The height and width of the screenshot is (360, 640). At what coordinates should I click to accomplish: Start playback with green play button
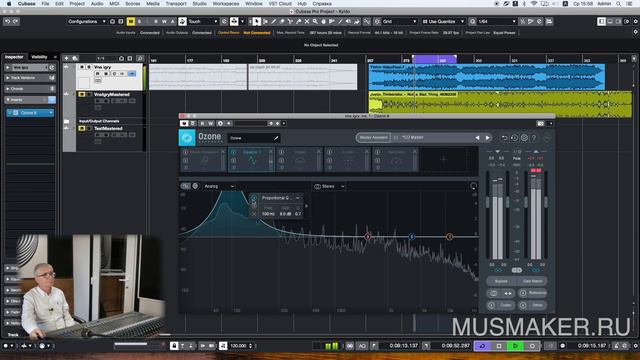click(x=516, y=346)
